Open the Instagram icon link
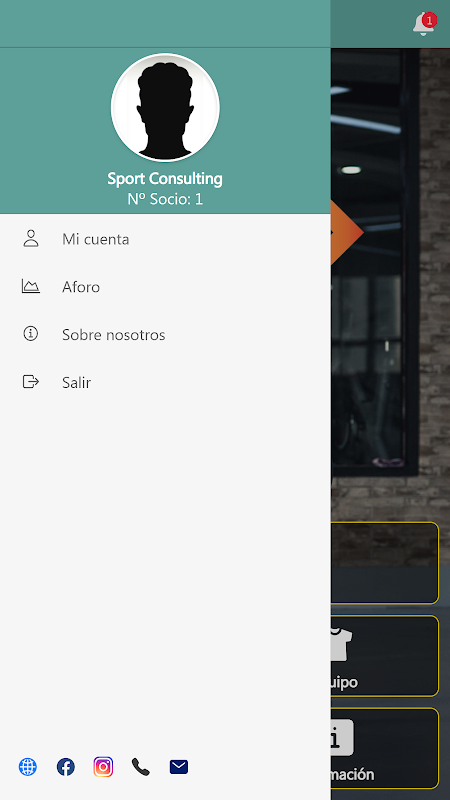450x800 pixels. 103,767
